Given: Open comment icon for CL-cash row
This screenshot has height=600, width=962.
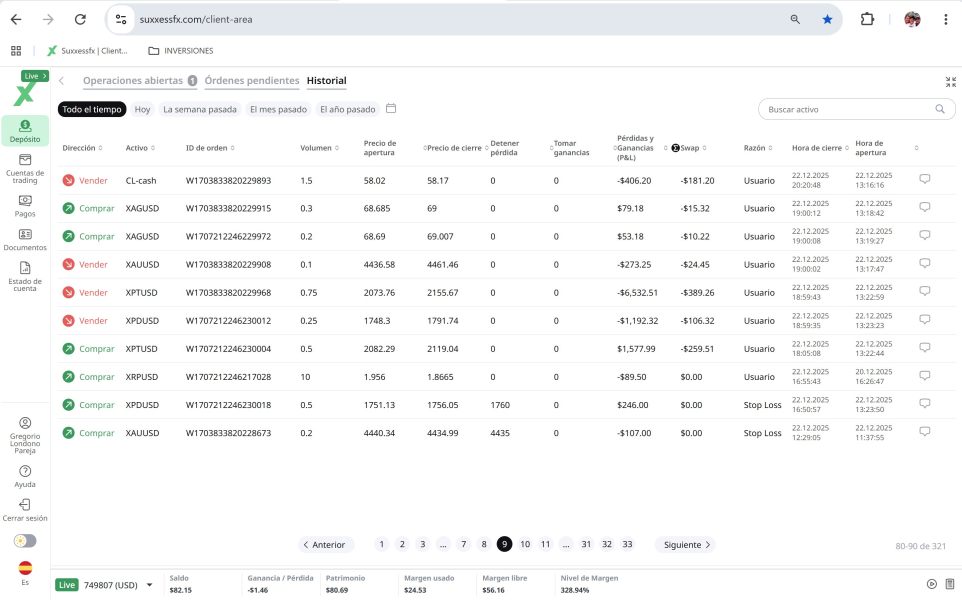Looking at the screenshot, I should pos(924,180).
